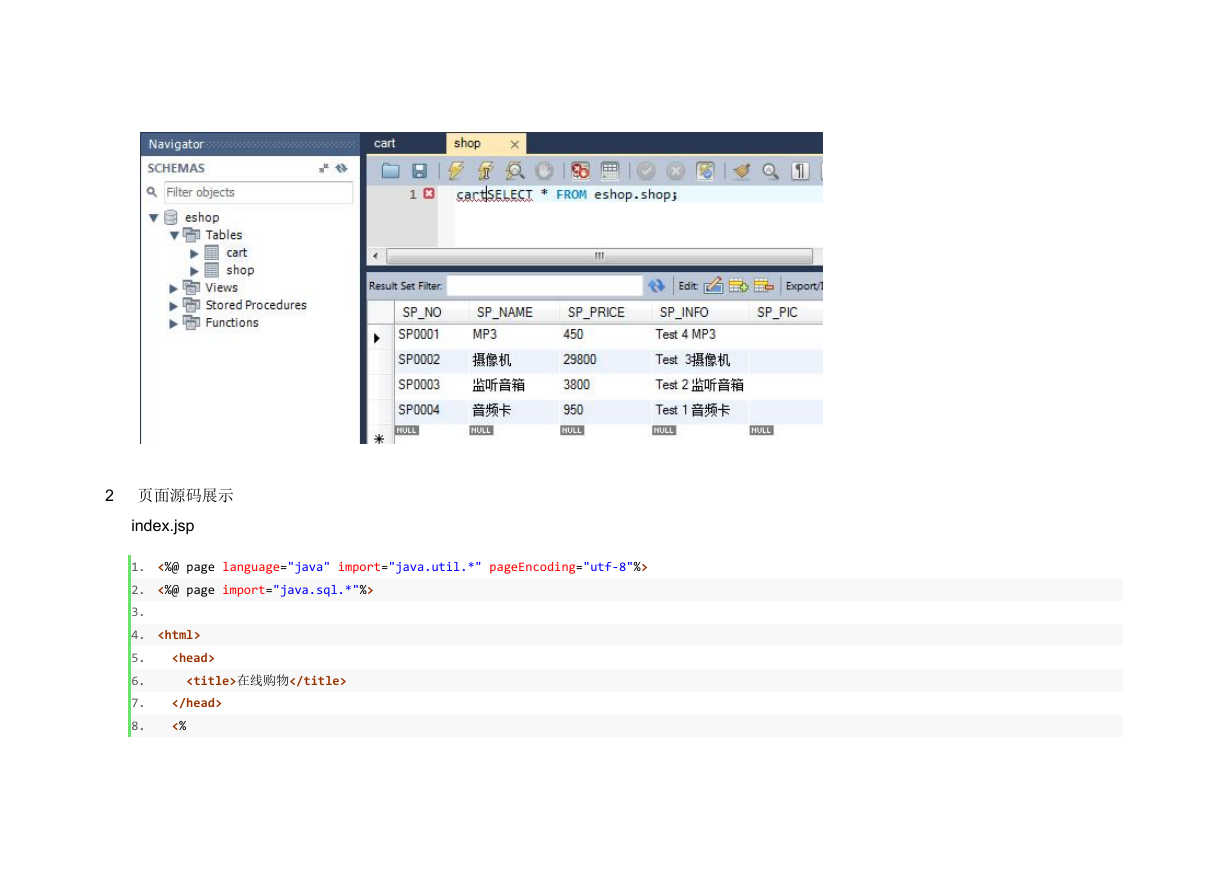Expand the shop table node

[195, 270]
